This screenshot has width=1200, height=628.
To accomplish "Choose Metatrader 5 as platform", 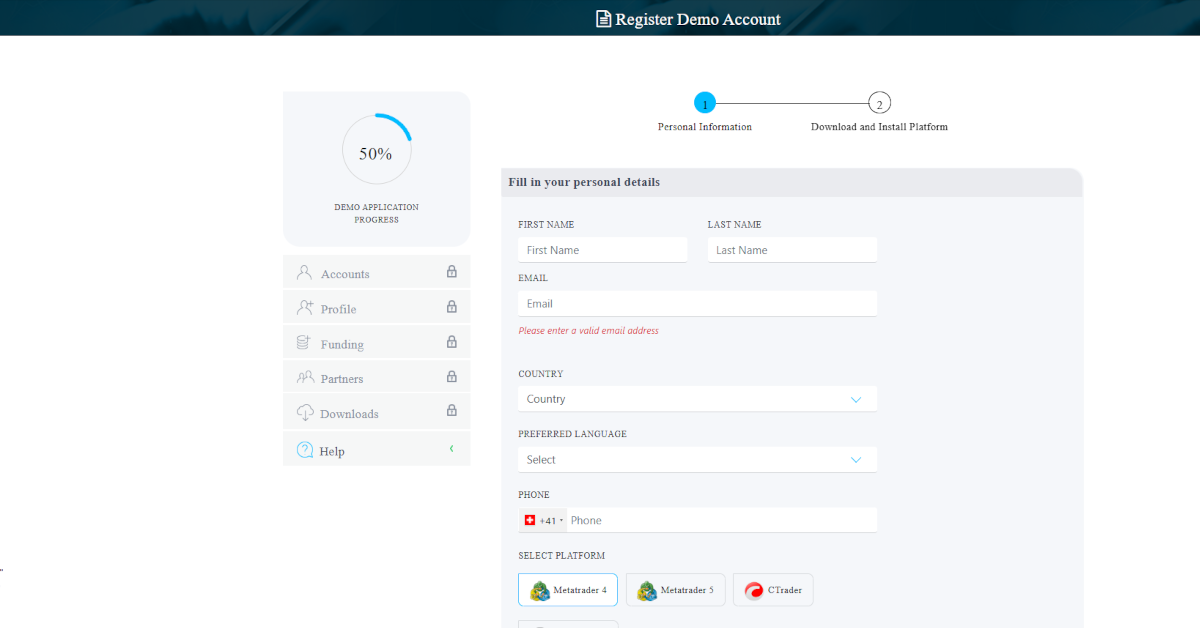I will coord(676,590).
